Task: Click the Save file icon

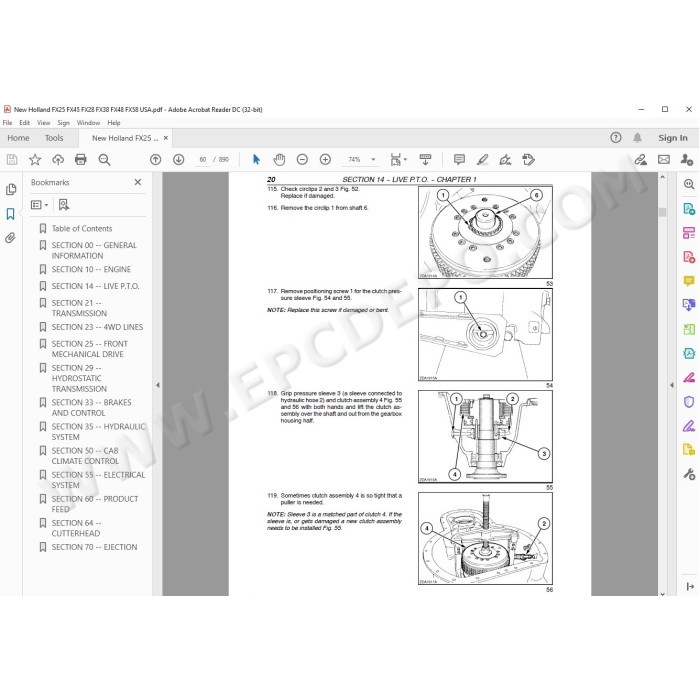Action: point(12,159)
